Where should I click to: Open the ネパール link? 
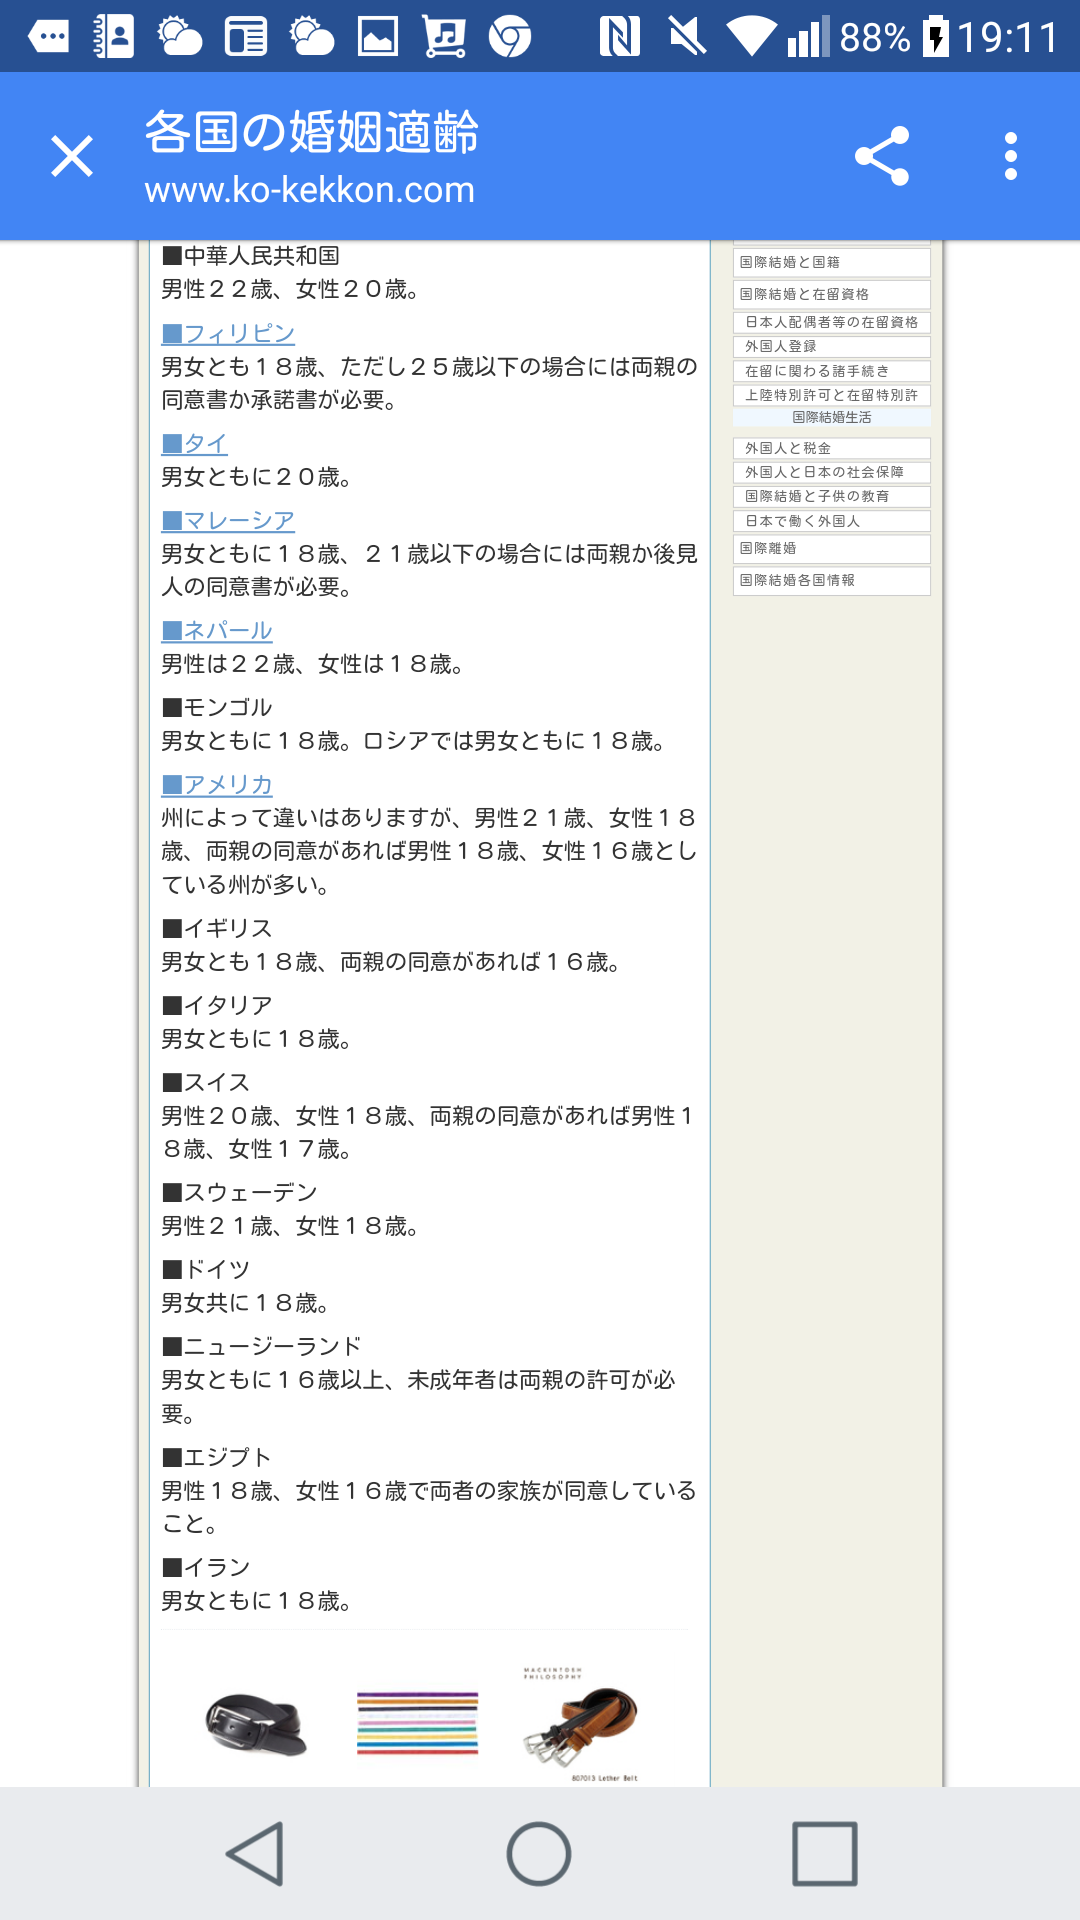pos(217,630)
